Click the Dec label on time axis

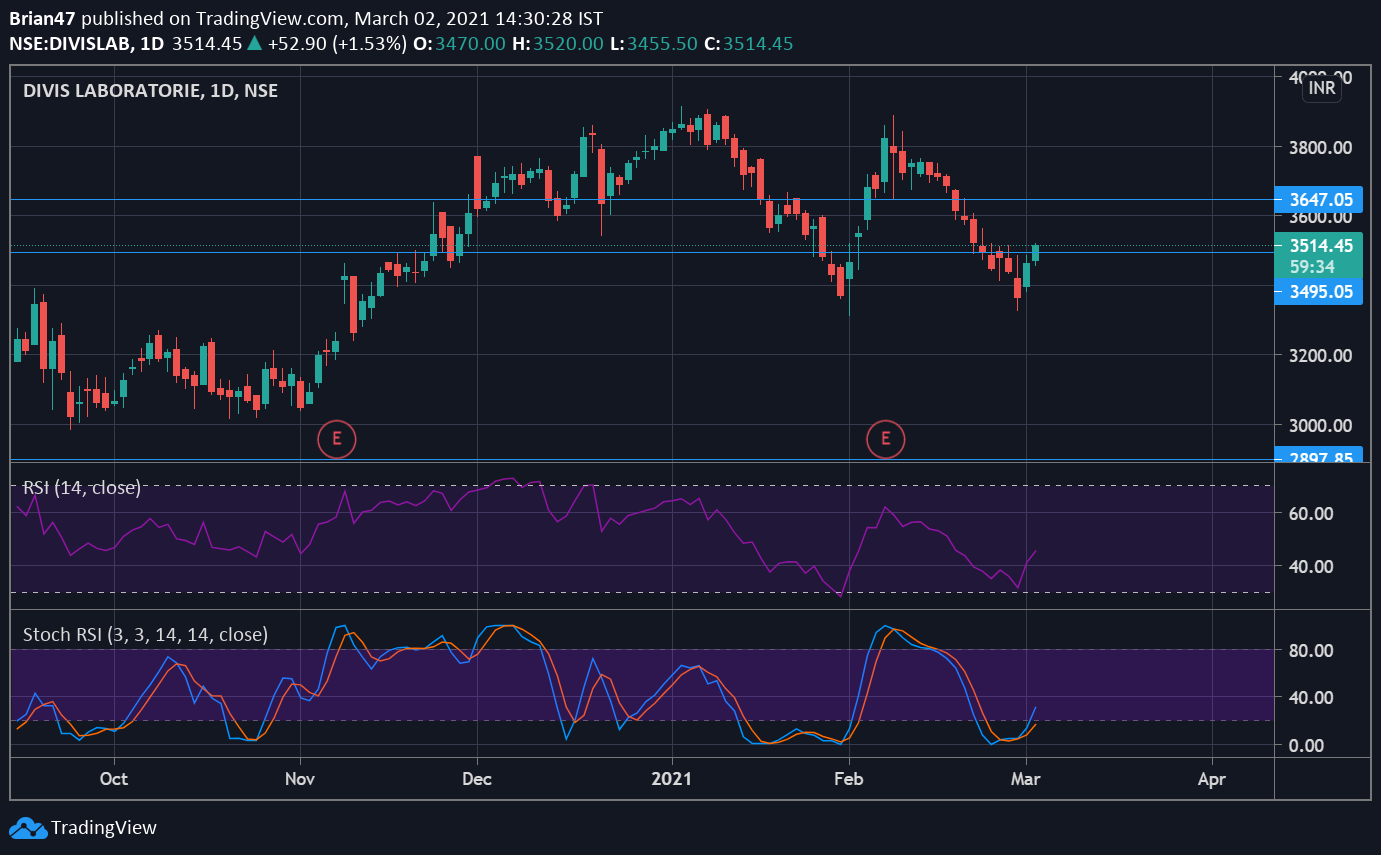pyautogui.click(x=477, y=777)
